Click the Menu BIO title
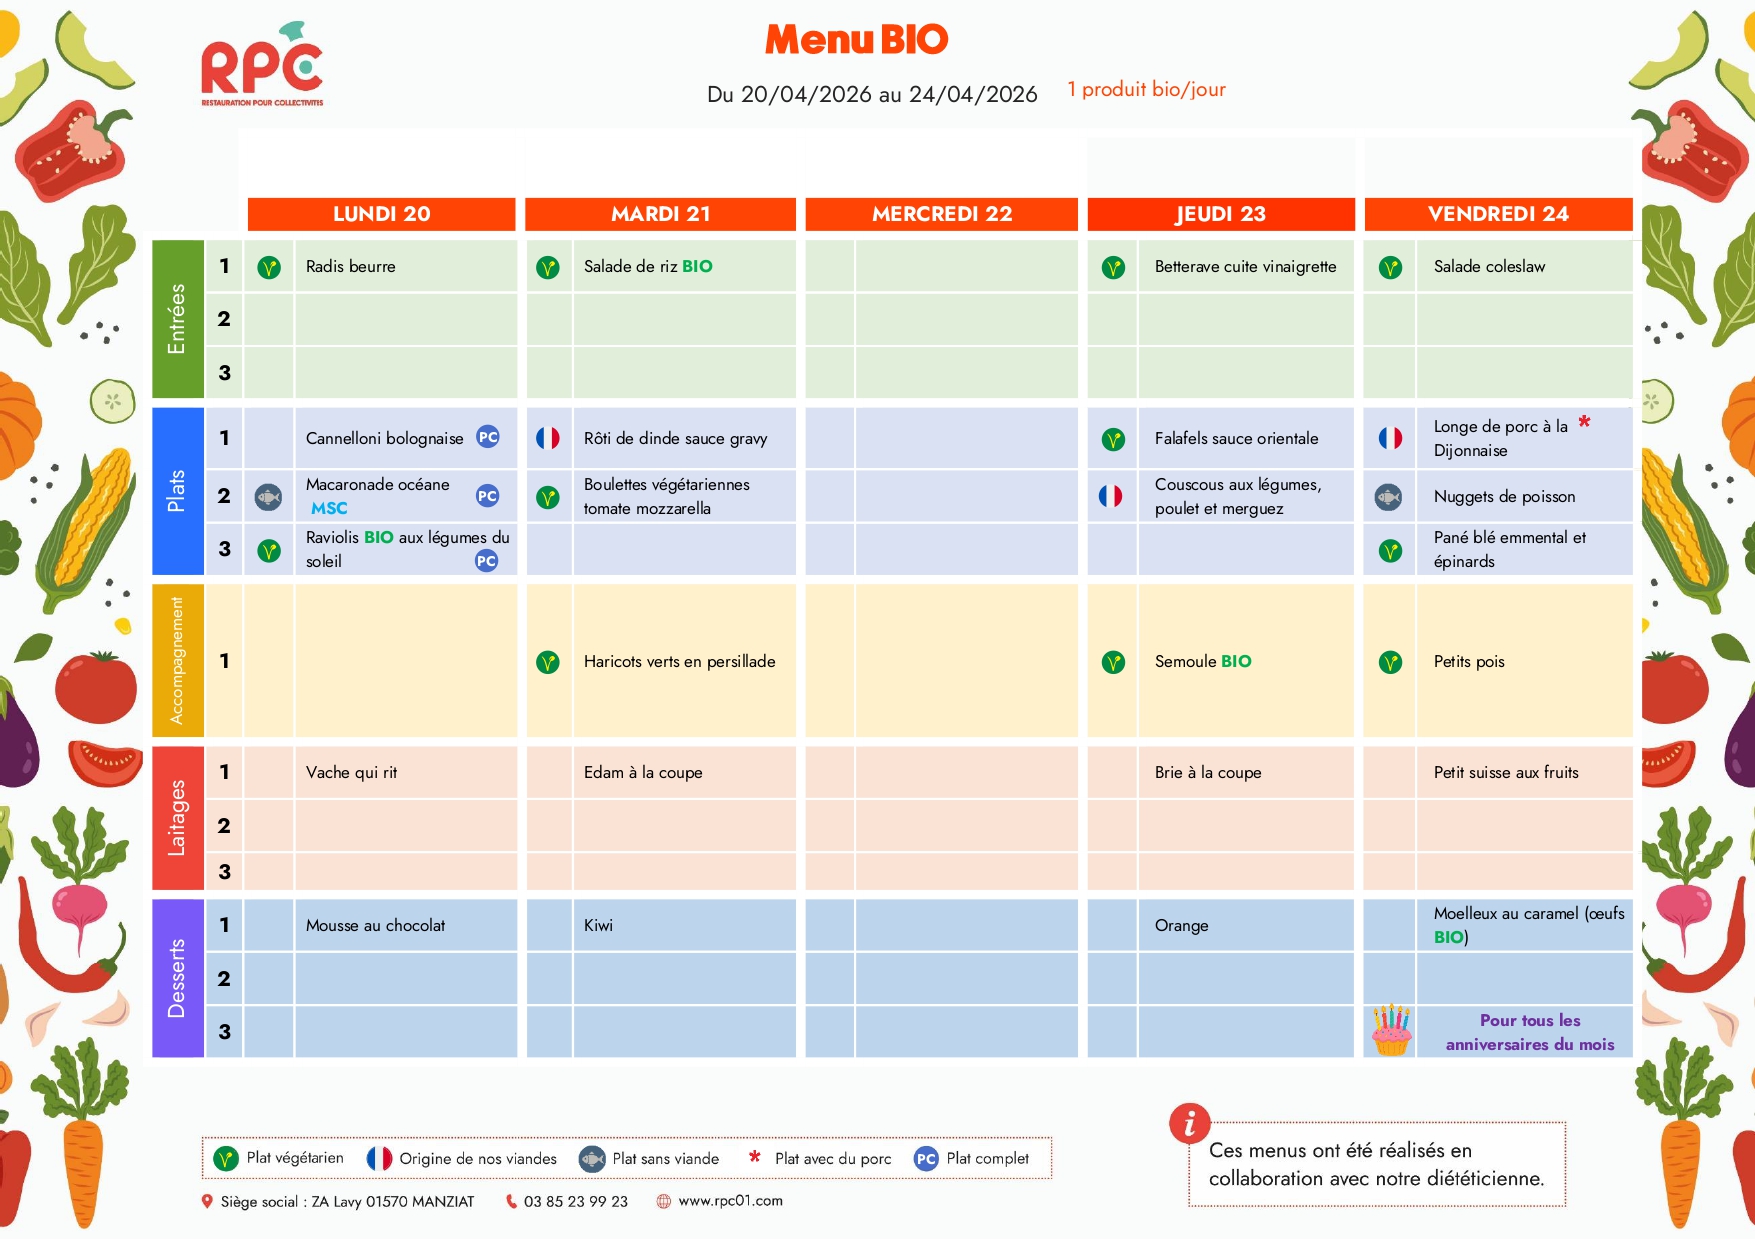The height and width of the screenshot is (1241, 1755). (x=856, y=40)
